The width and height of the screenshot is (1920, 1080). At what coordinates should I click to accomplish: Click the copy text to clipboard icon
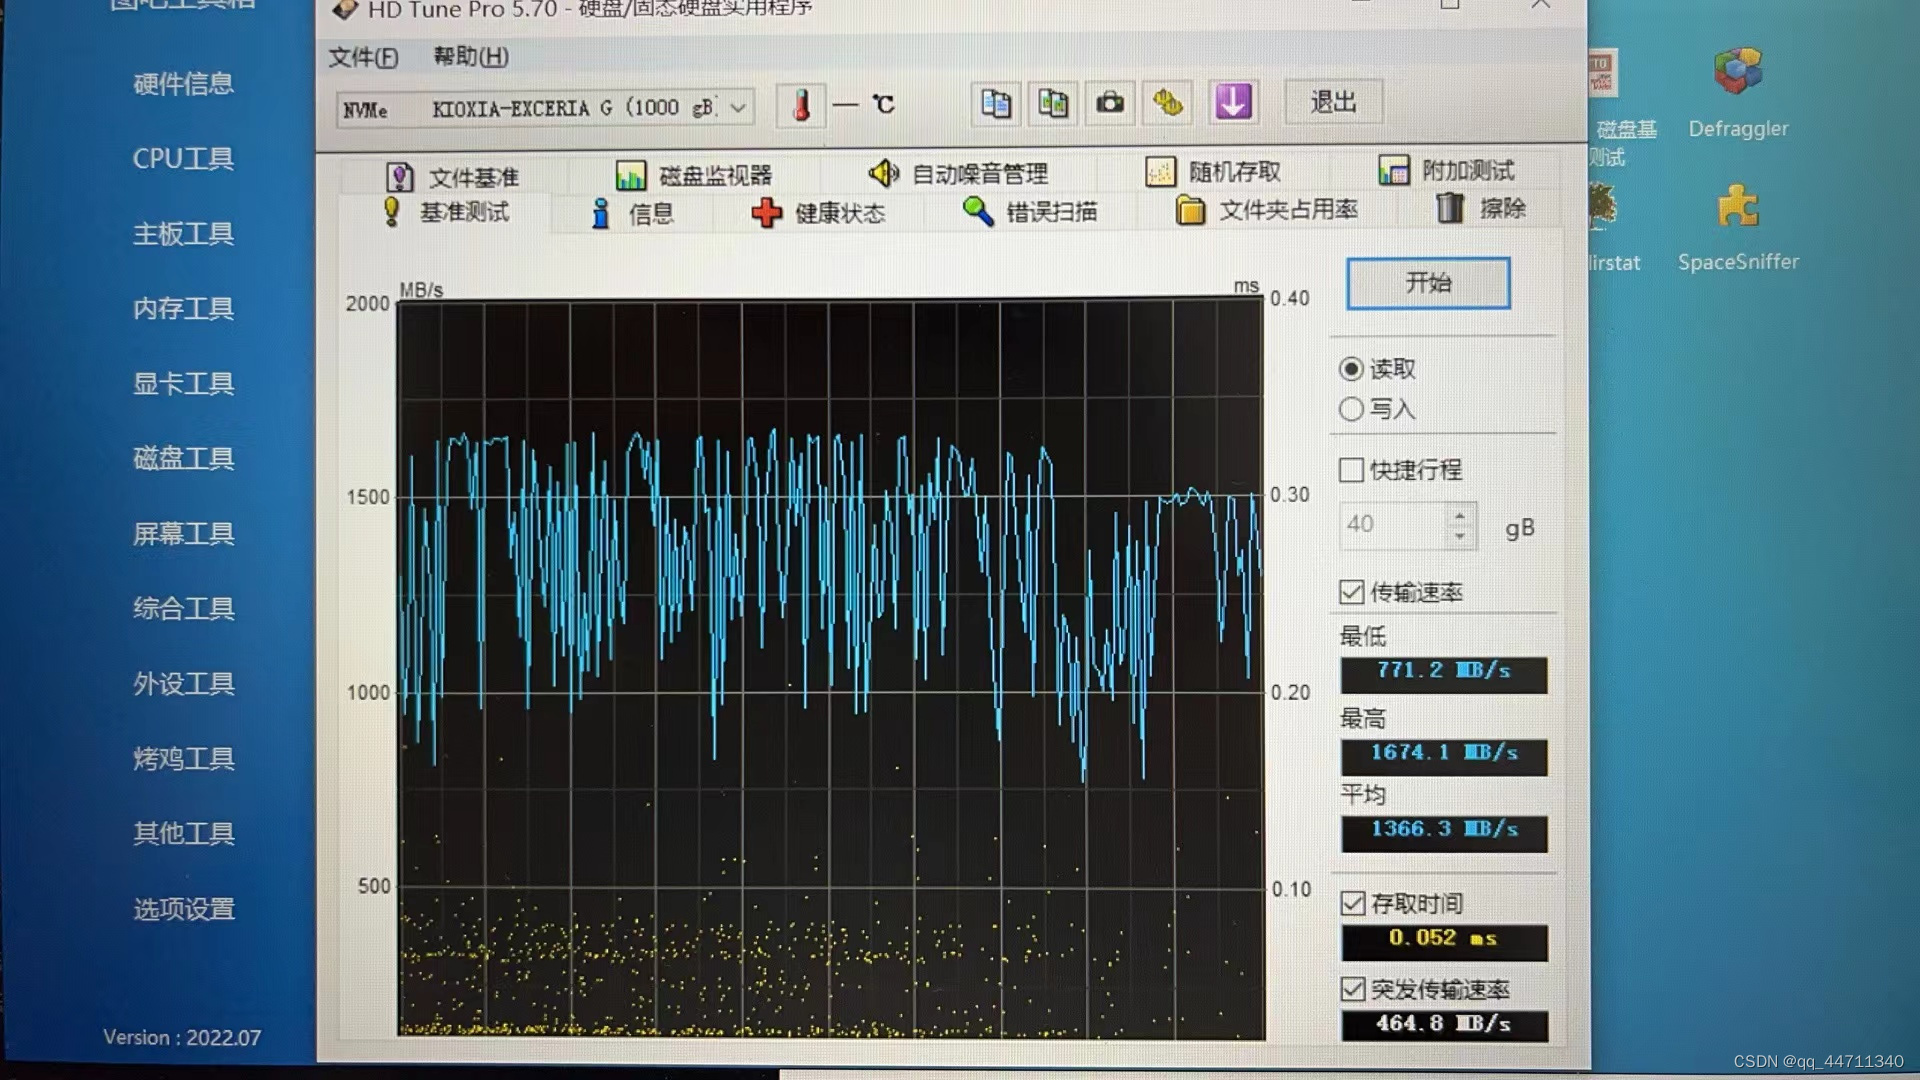click(996, 103)
